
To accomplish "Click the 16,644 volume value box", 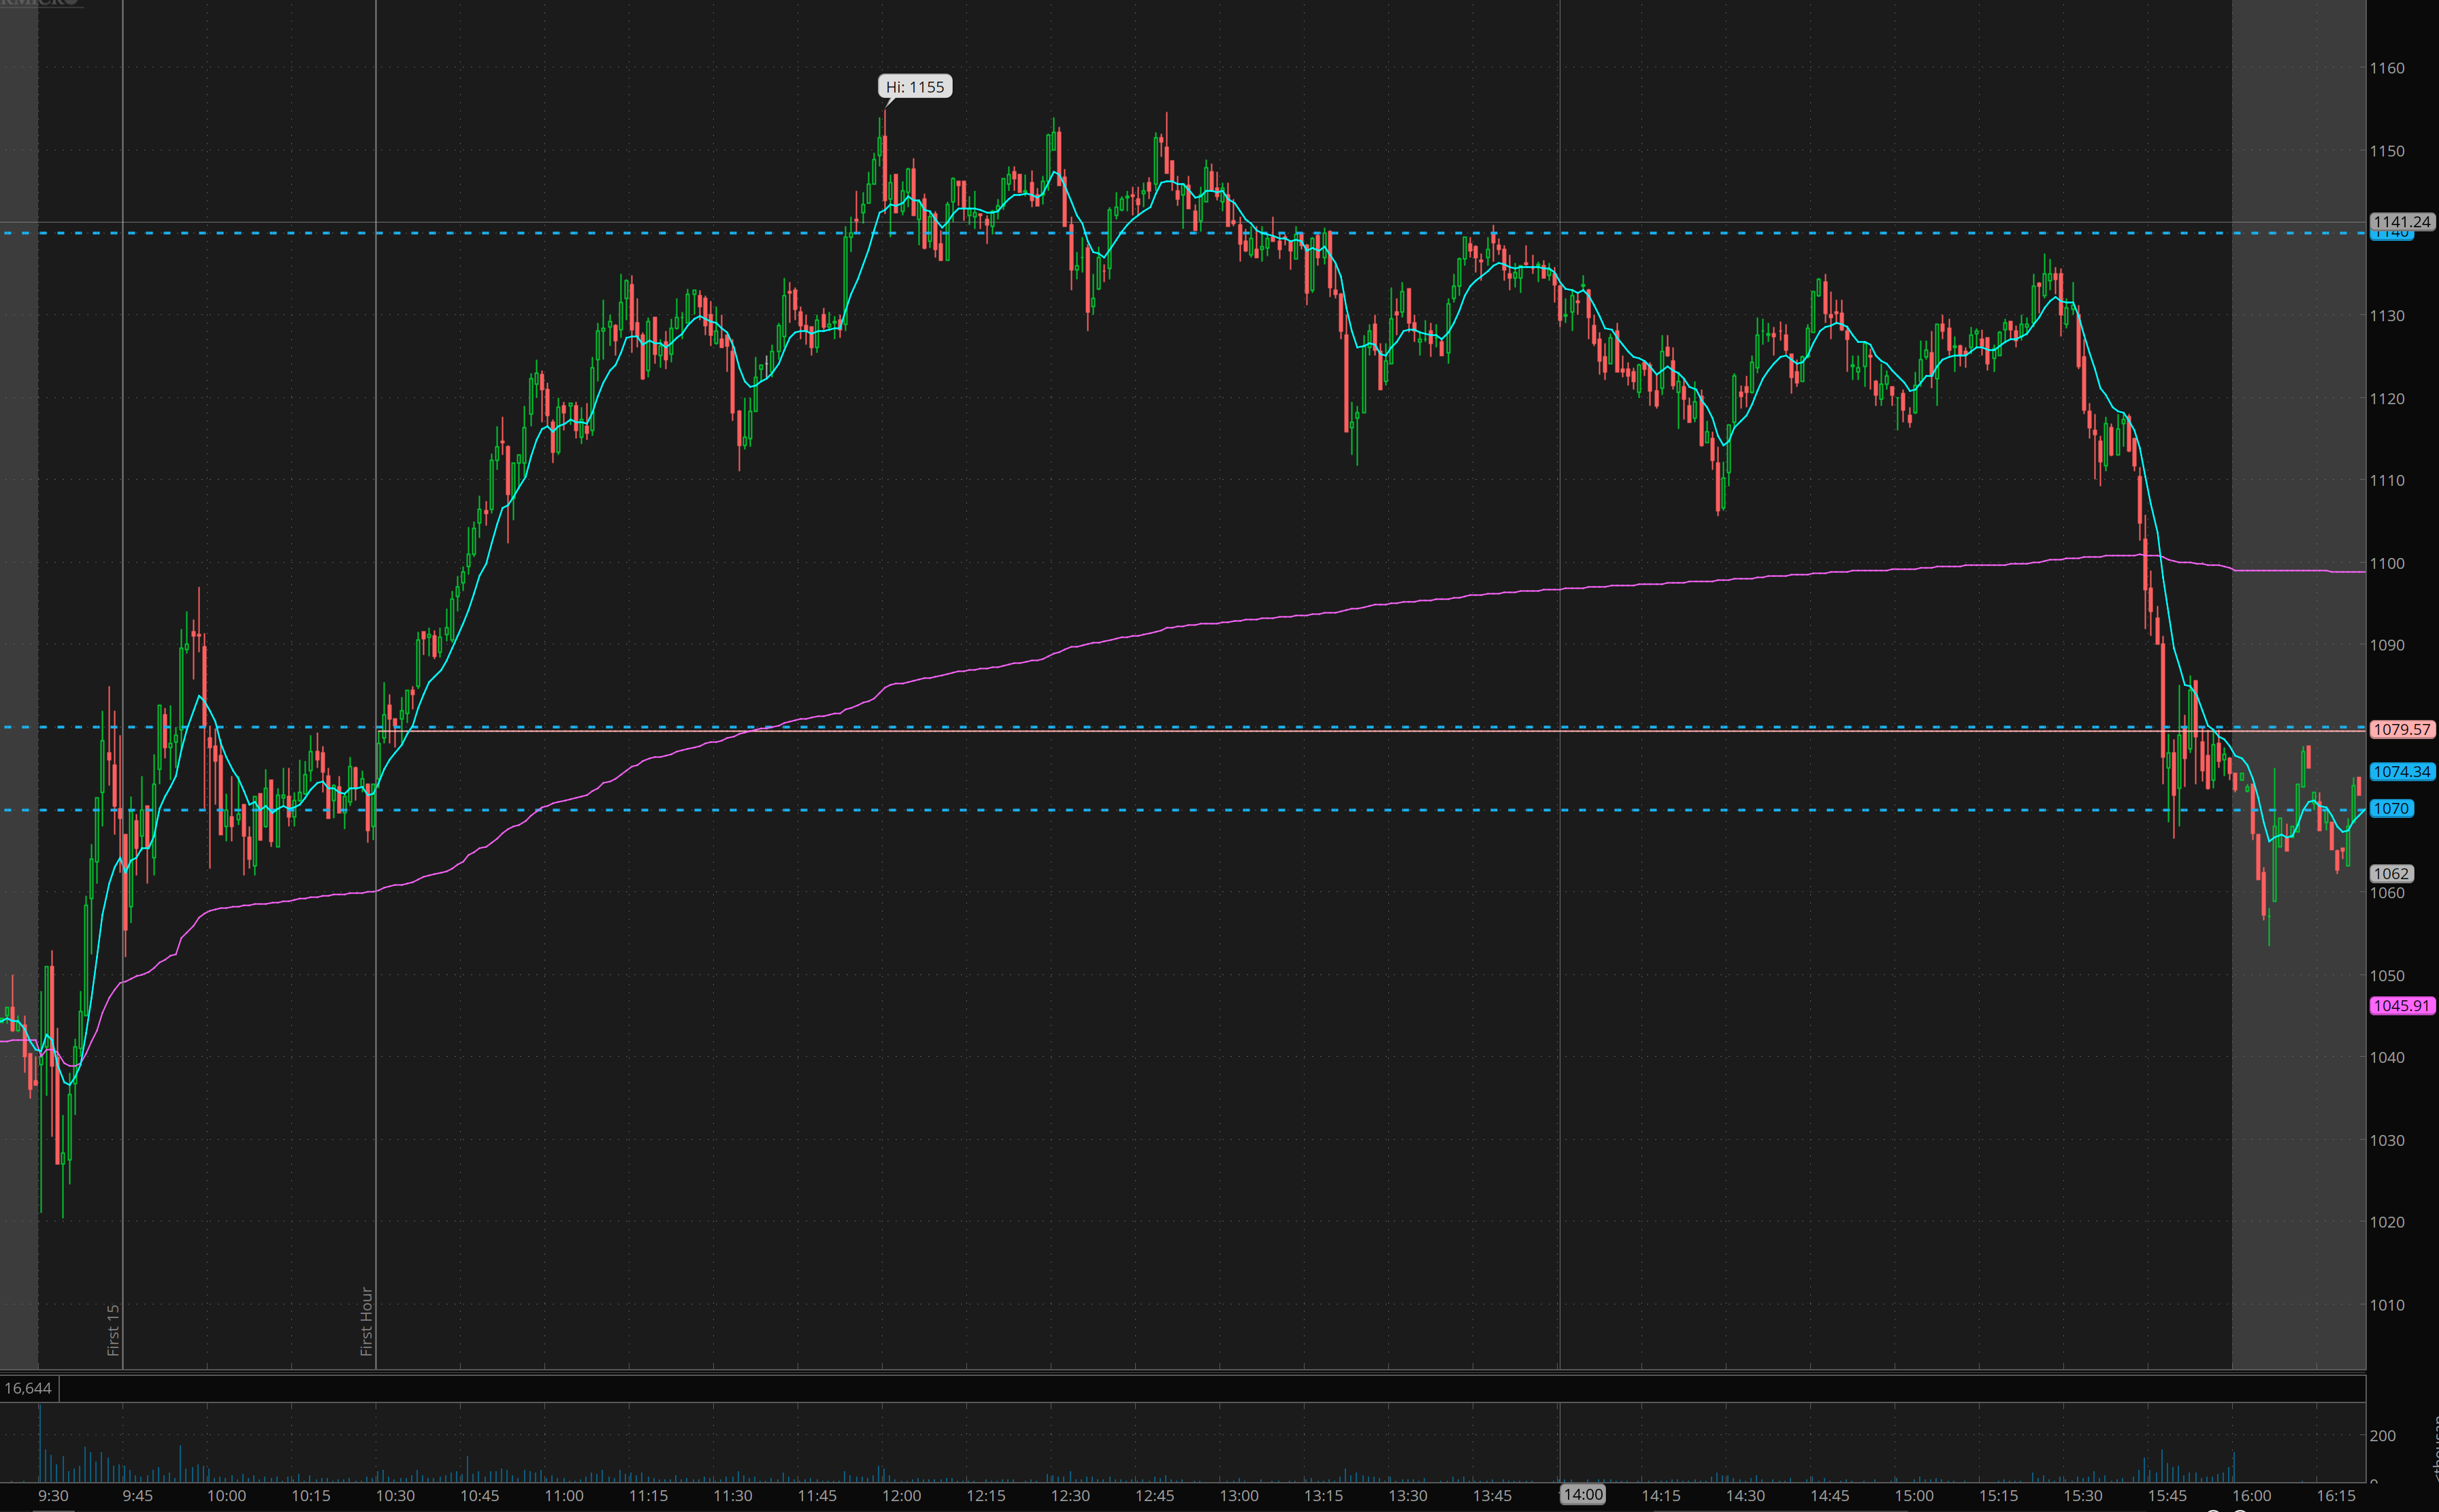I will (x=28, y=1388).
